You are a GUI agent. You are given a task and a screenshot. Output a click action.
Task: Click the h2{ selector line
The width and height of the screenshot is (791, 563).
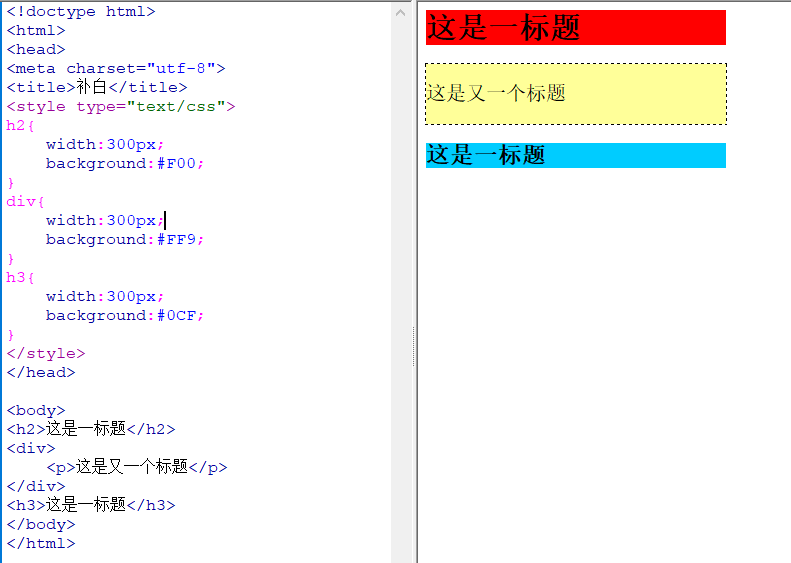point(20,126)
